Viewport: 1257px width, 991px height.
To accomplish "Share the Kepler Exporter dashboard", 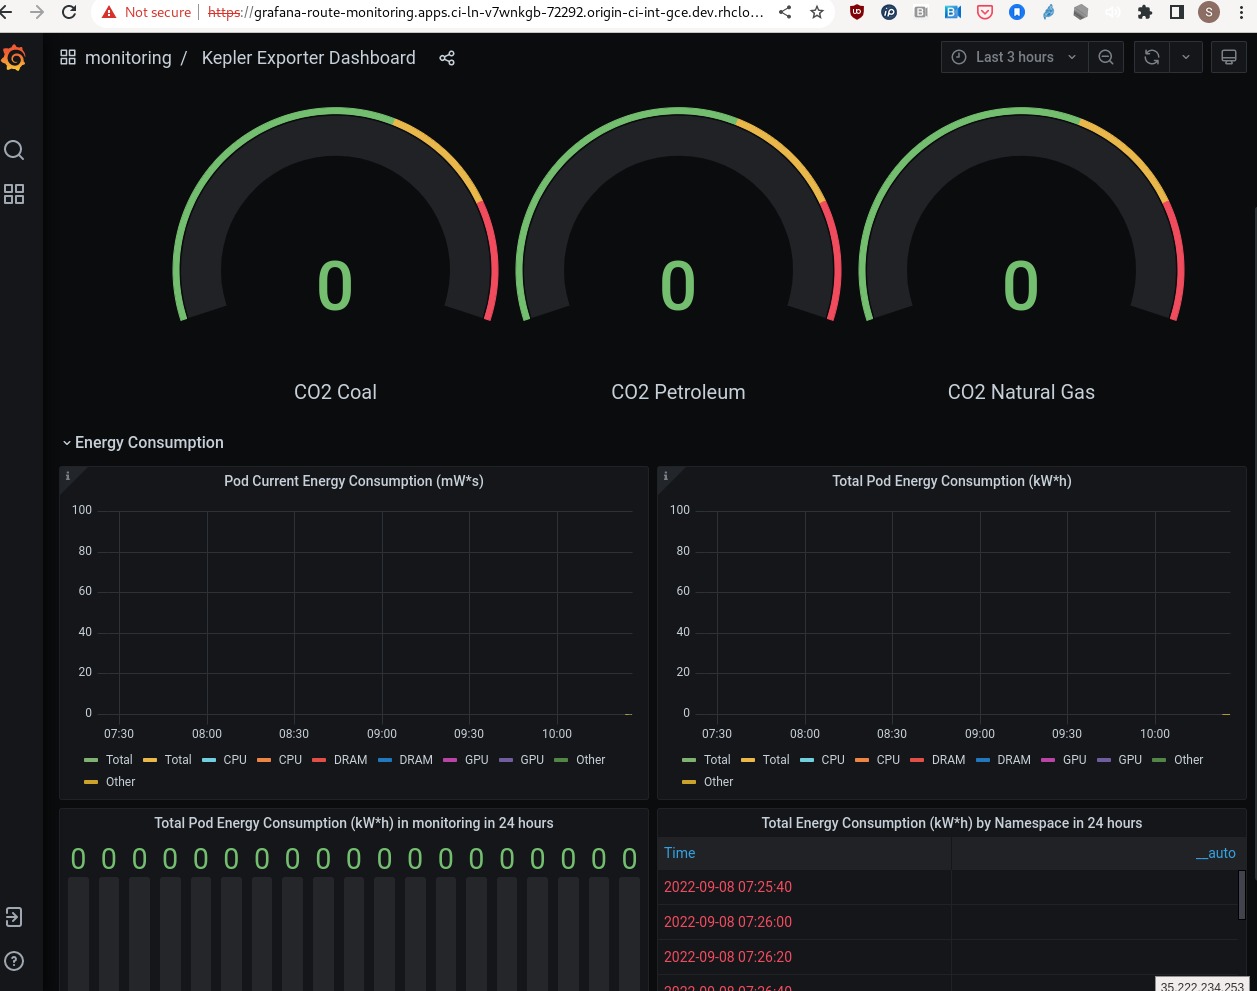I will [447, 58].
